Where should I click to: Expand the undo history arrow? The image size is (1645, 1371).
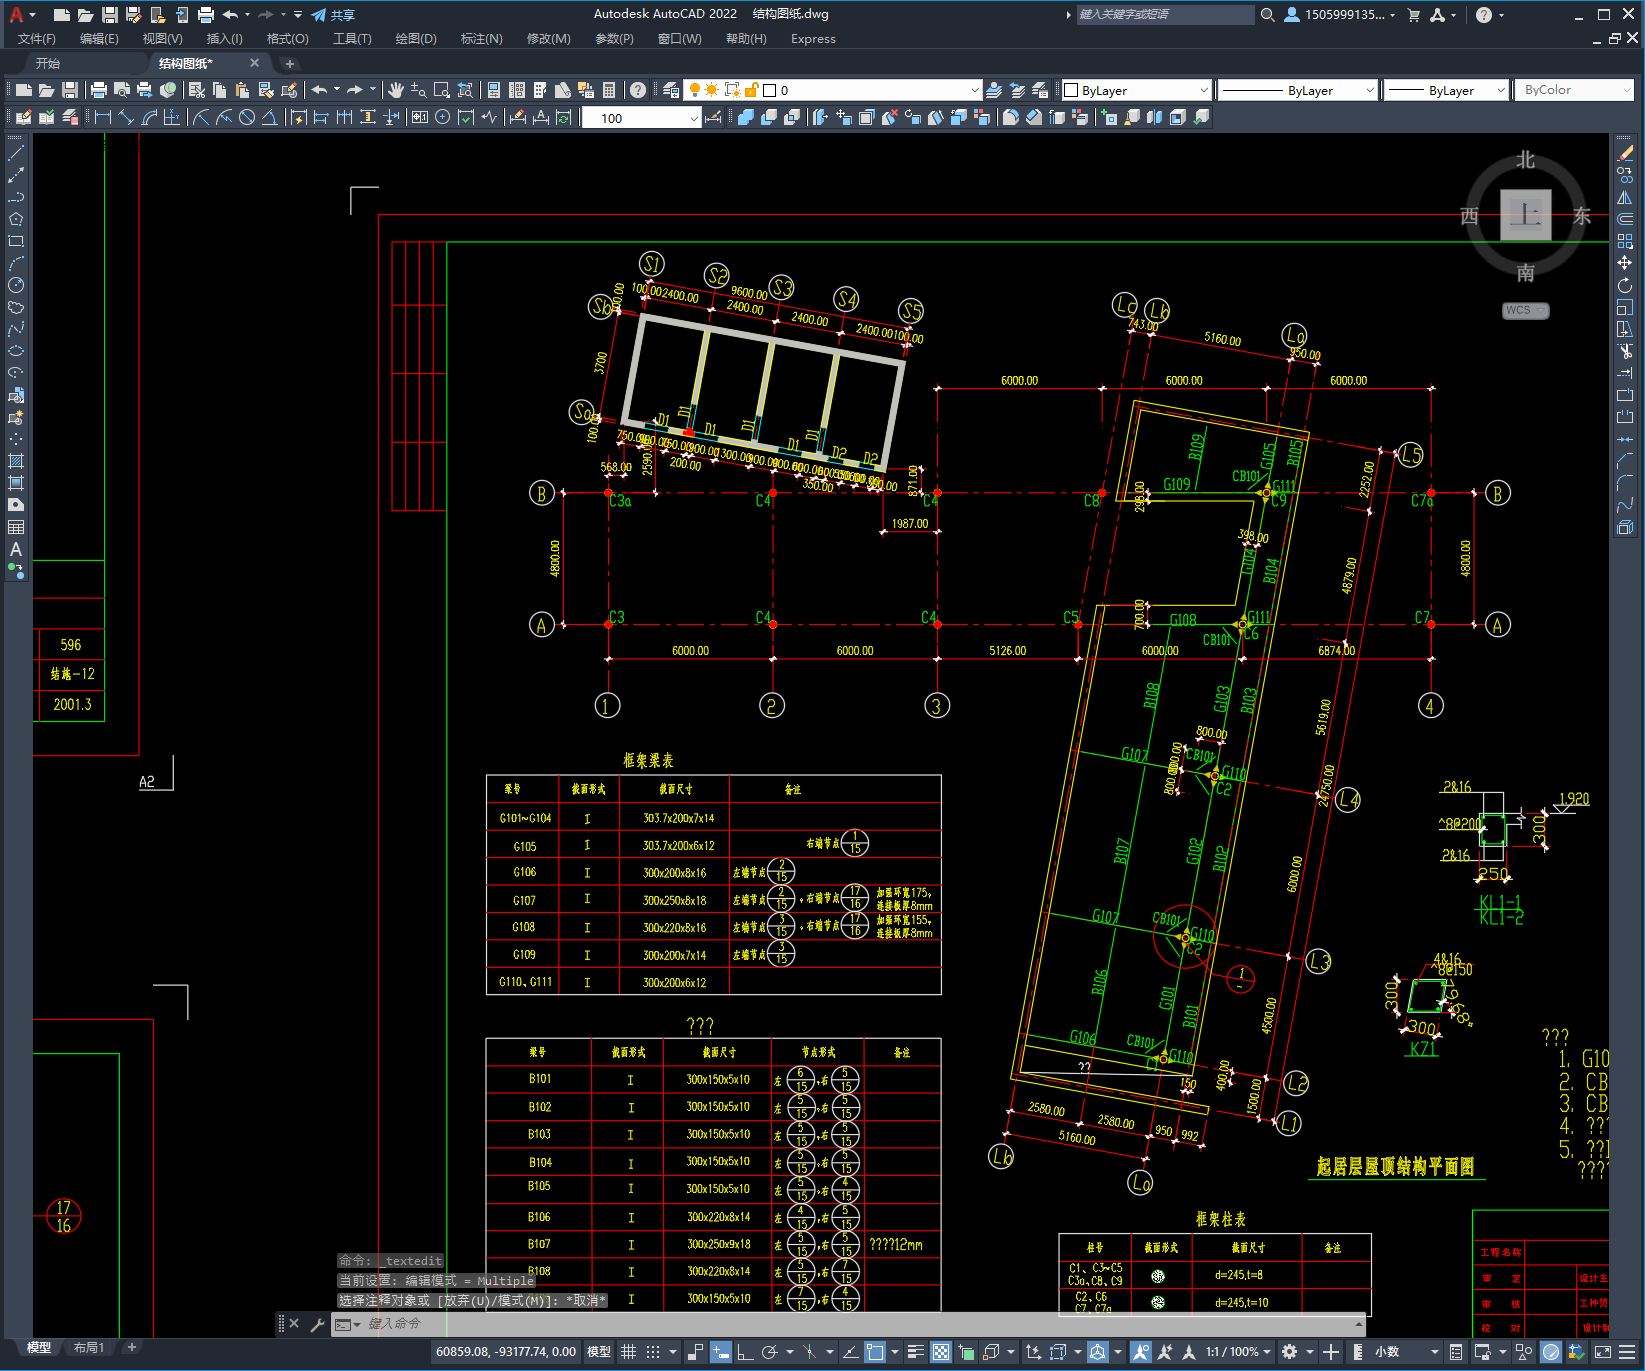337,90
